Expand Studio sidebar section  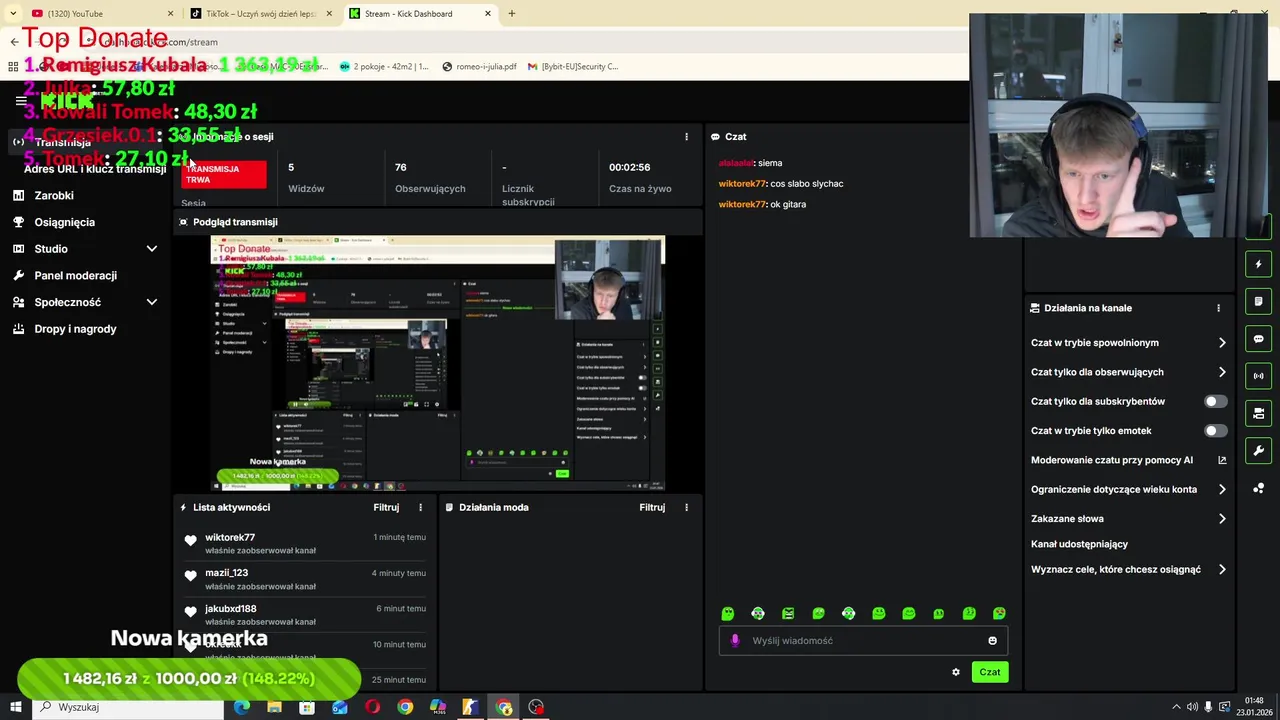152,249
